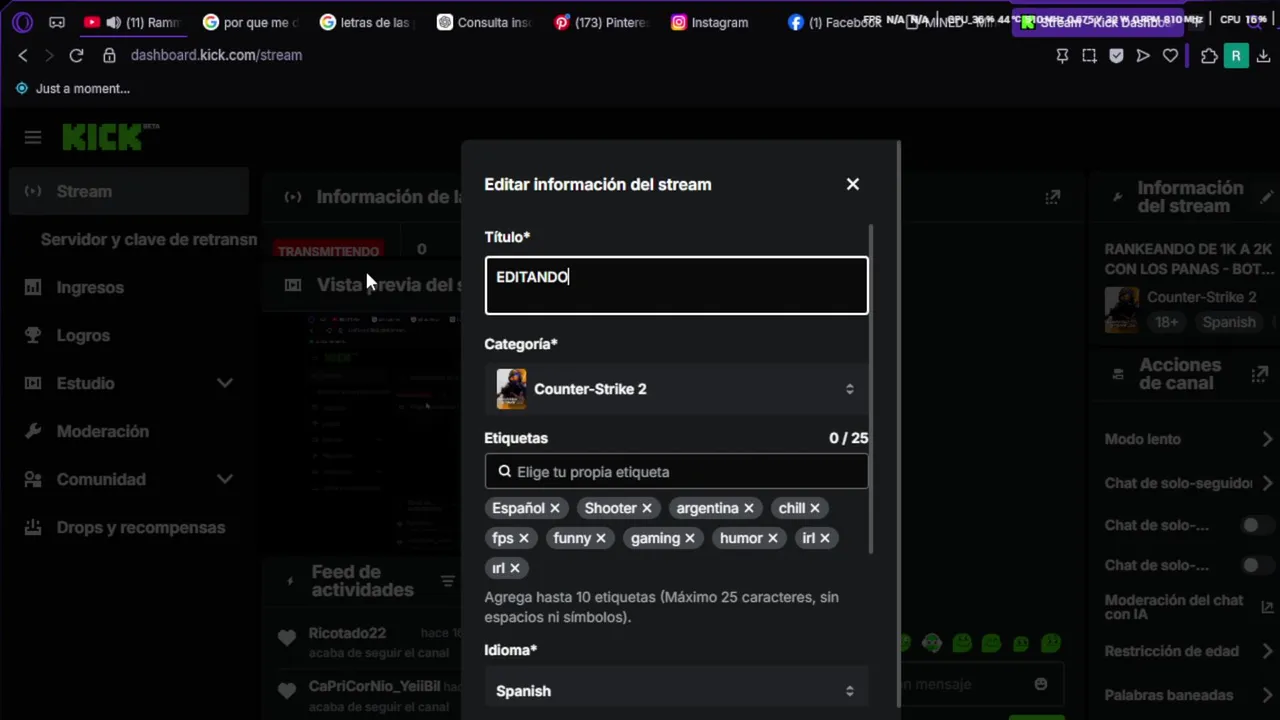This screenshot has width=1280, height=720.
Task: Expand the Palabras baneadas option
Action: (1267, 695)
